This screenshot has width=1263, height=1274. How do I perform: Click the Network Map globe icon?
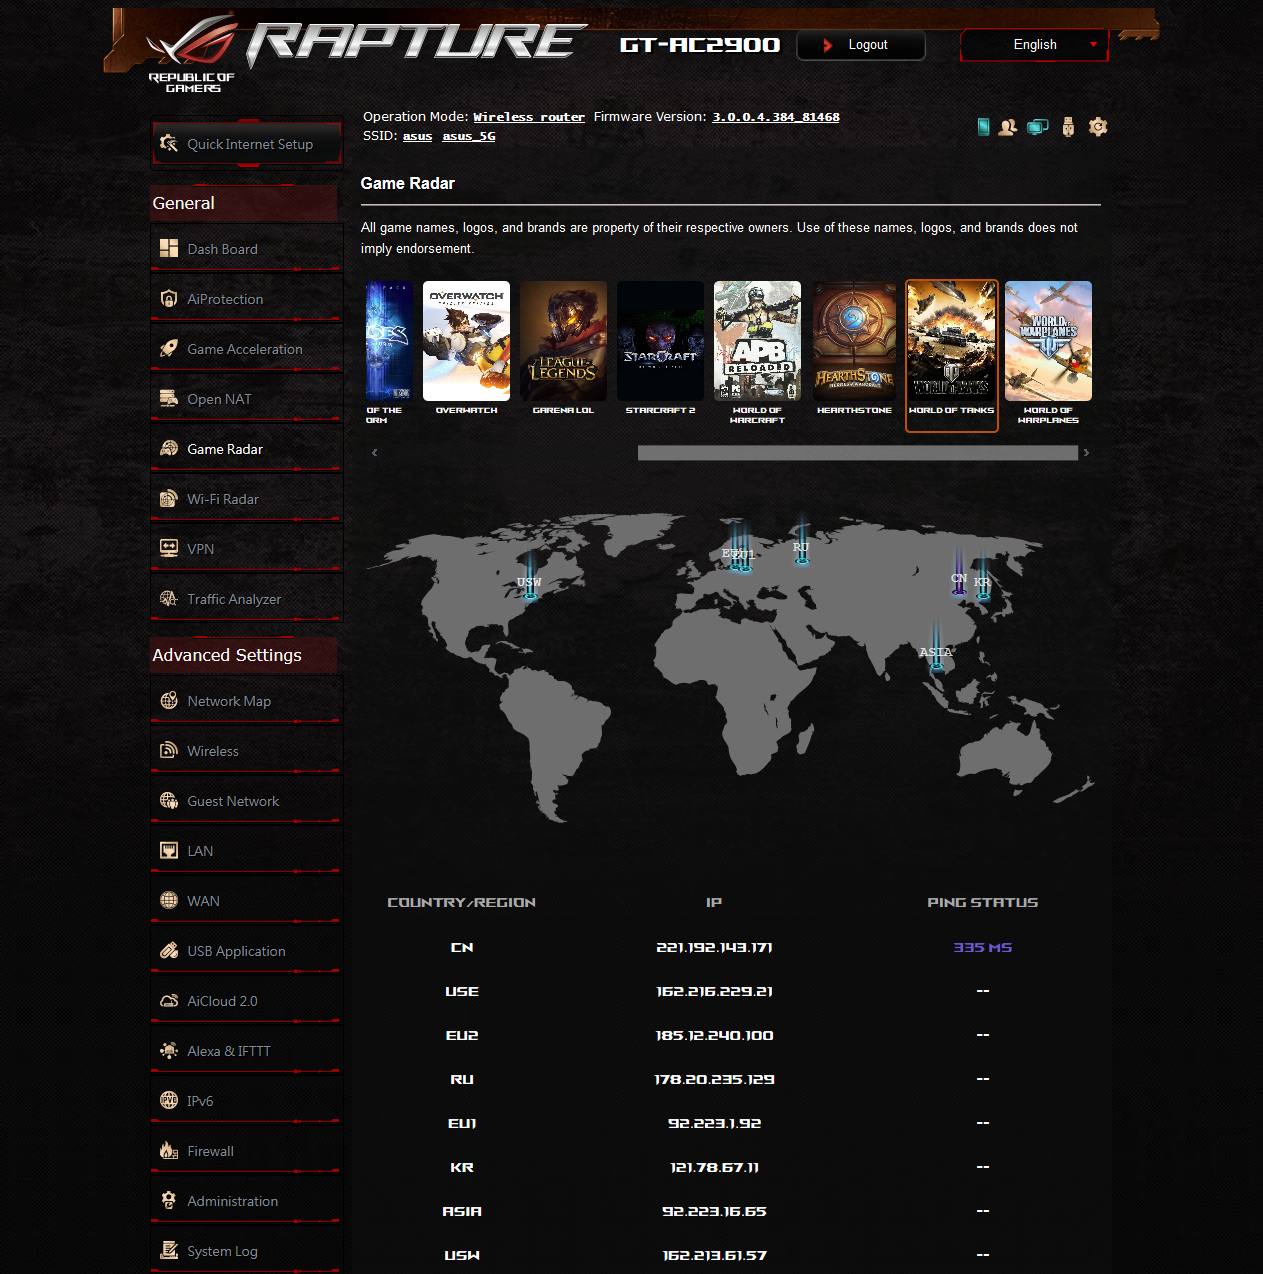tap(169, 701)
